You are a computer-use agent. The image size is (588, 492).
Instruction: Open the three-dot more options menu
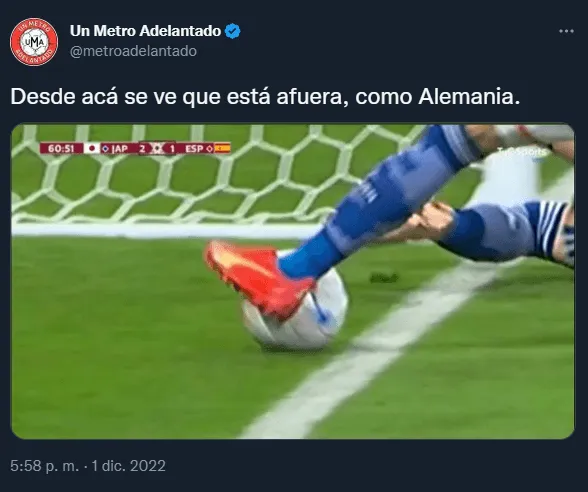coord(566,31)
